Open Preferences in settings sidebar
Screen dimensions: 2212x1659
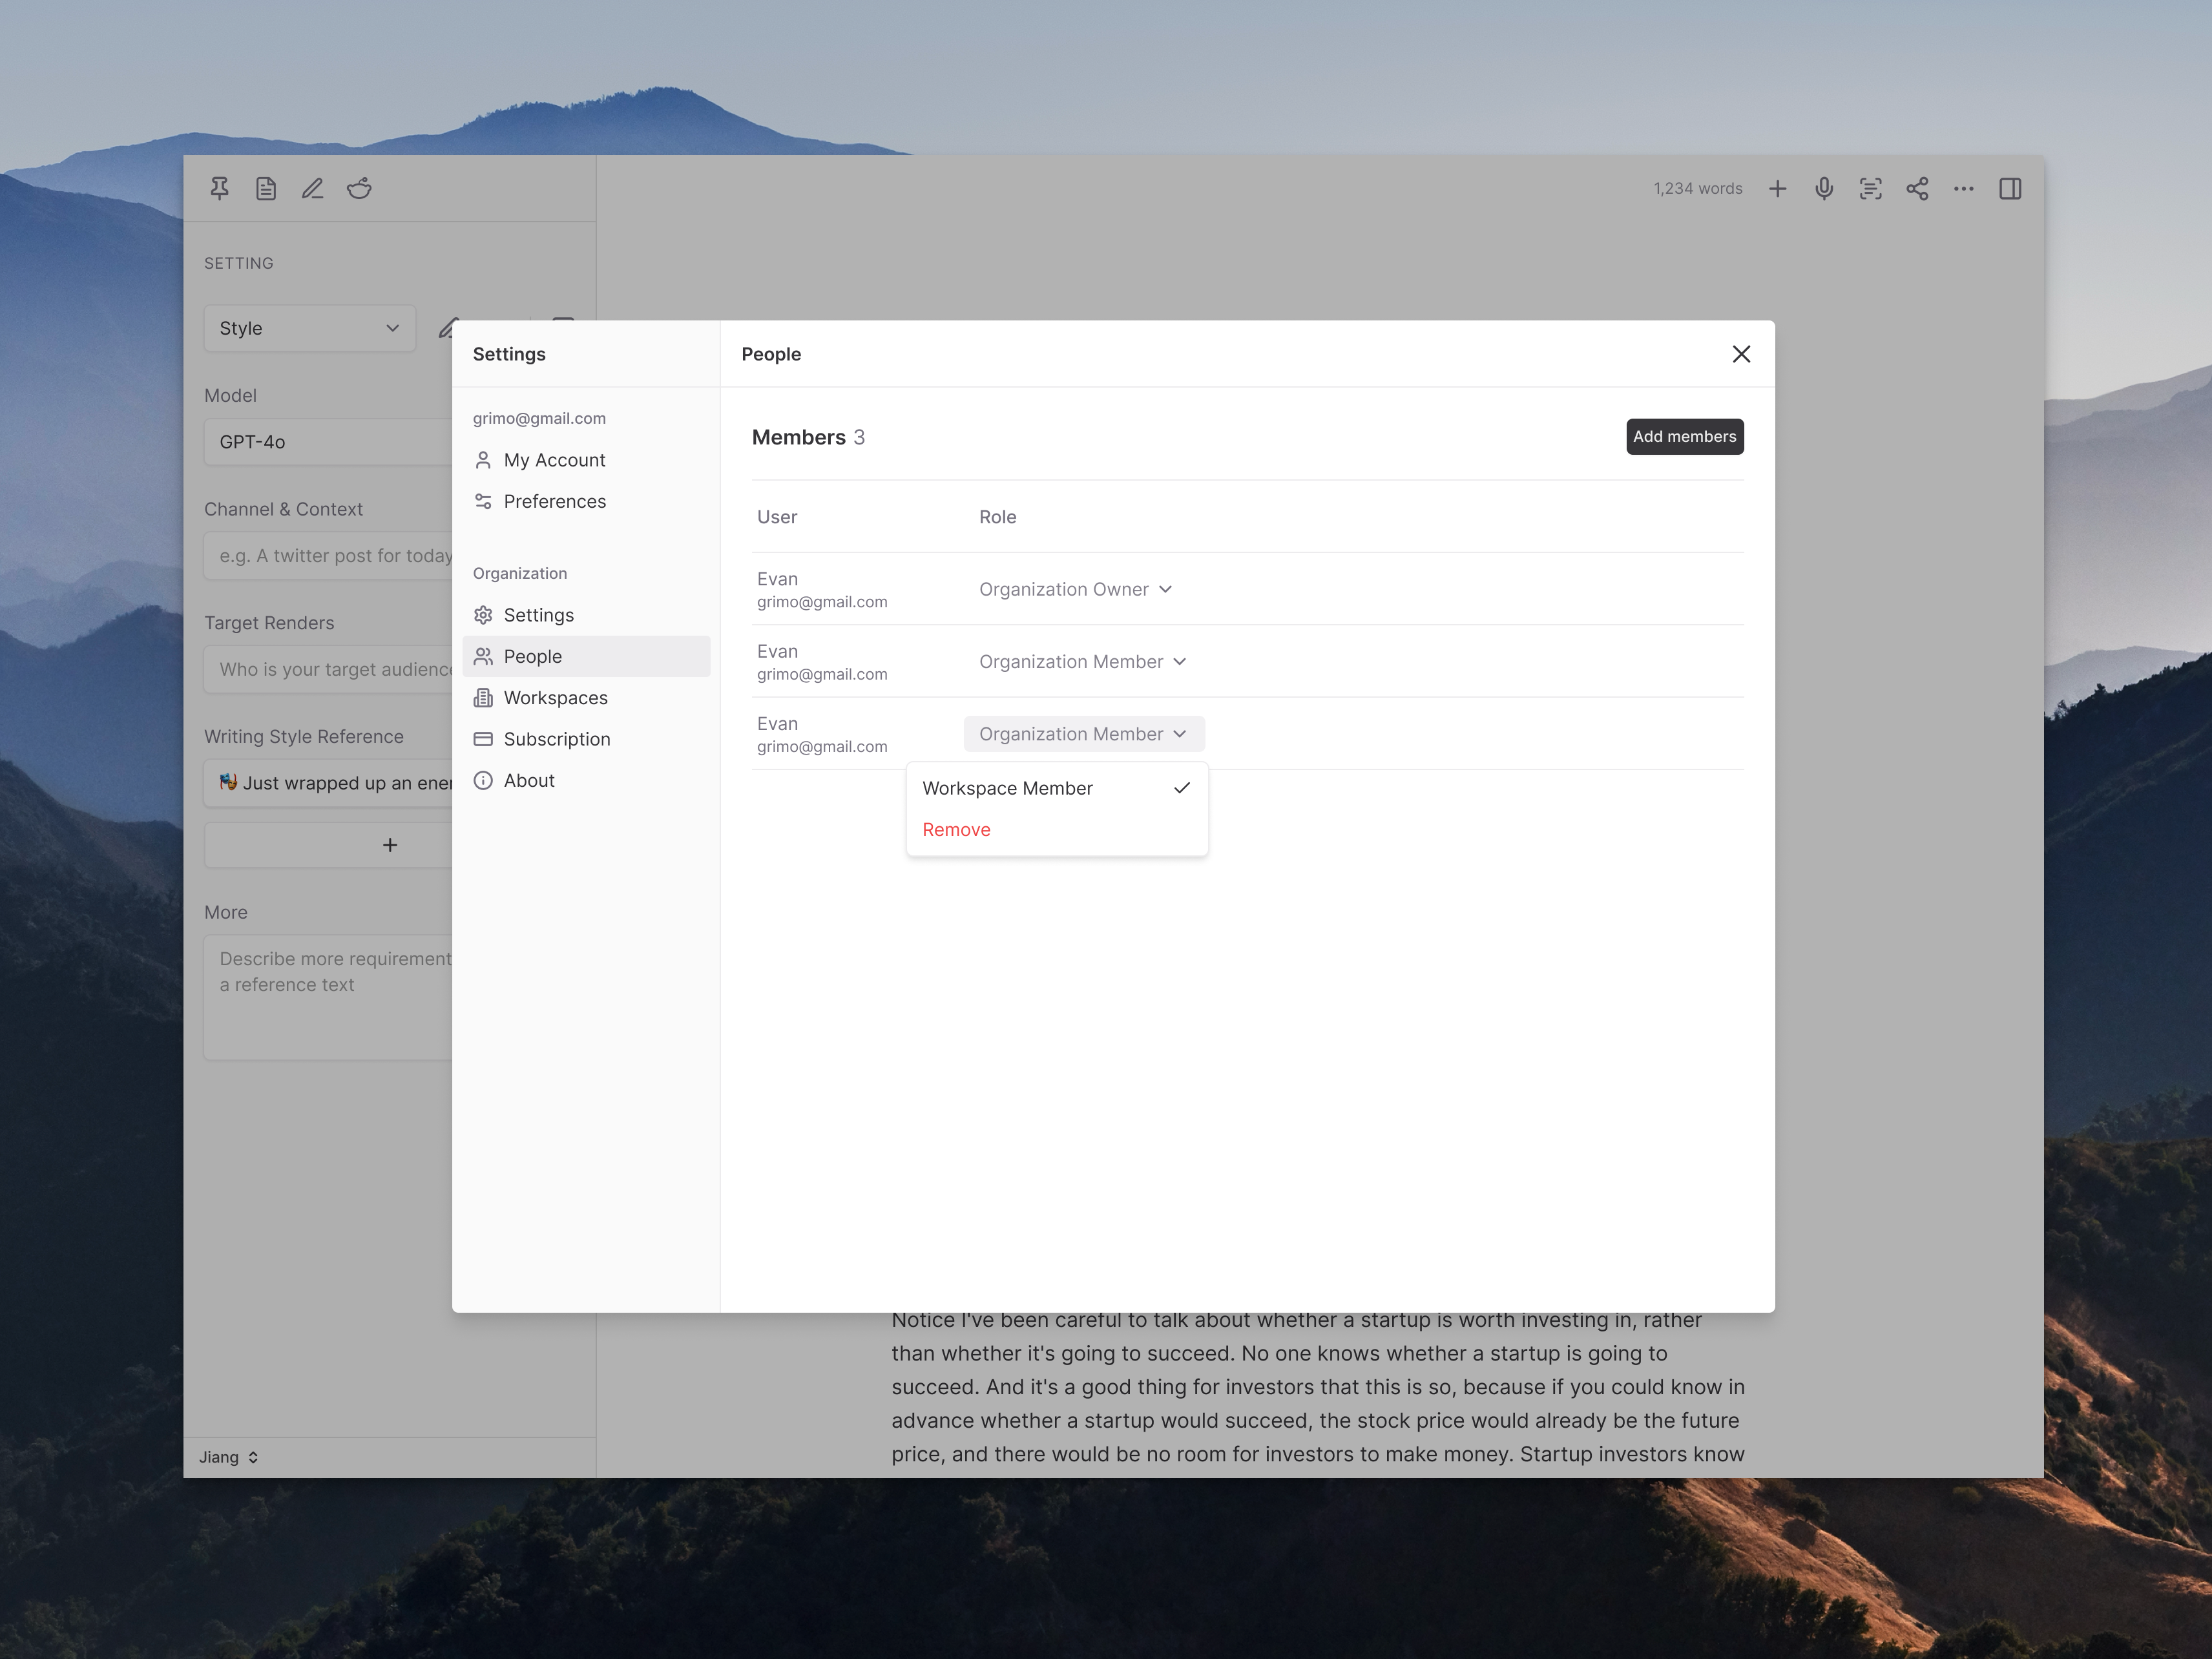point(586,501)
